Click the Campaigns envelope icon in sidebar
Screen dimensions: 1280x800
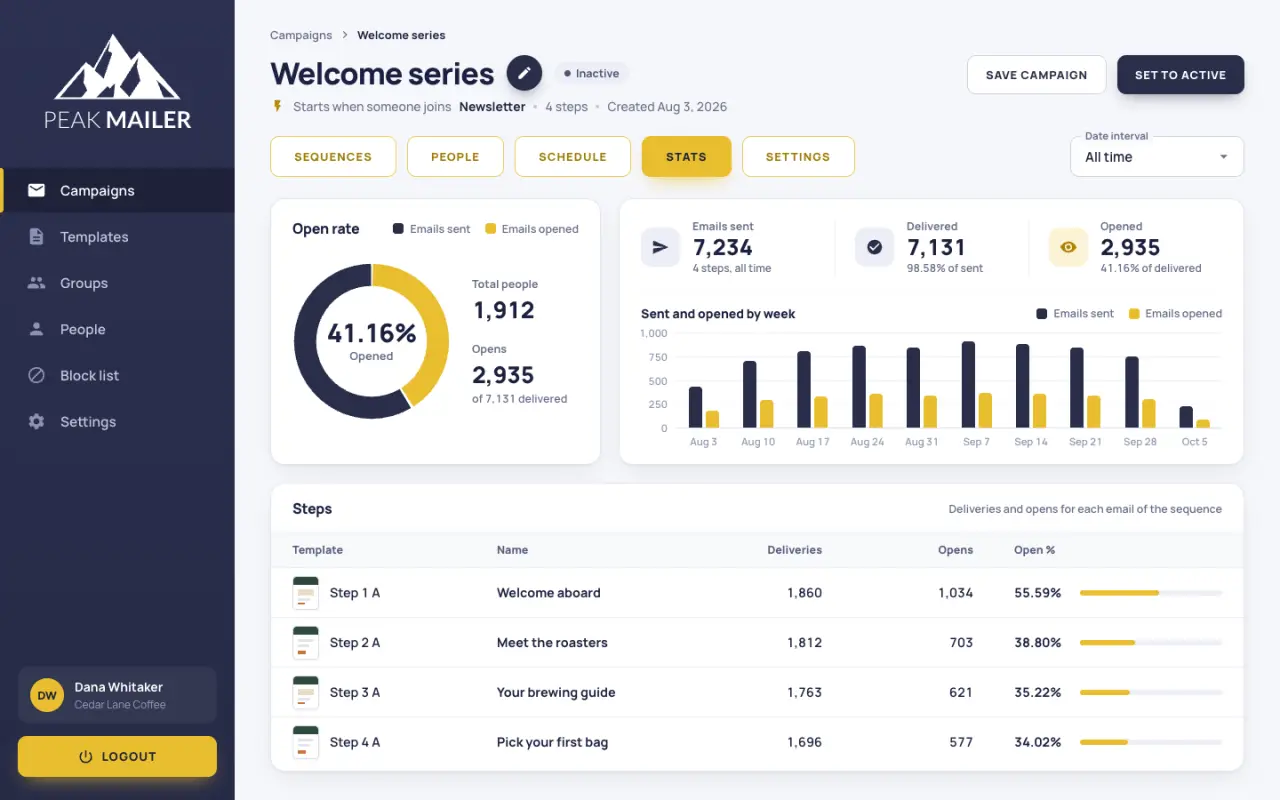[36, 190]
